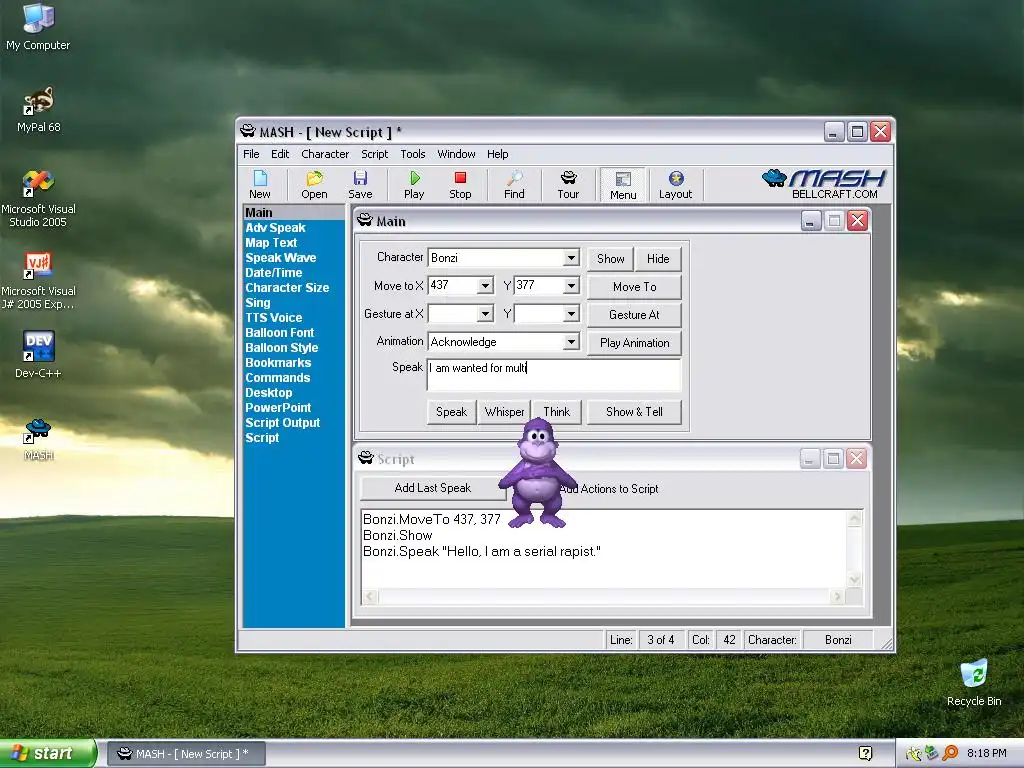Open the Help menu
Image resolution: width=1024 pixels, height=768 pixels.
tap(498, 154)
